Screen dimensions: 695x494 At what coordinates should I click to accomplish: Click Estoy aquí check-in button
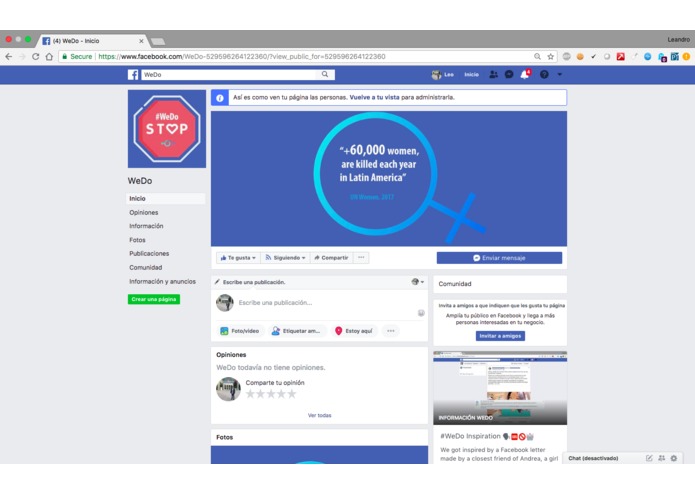(x=354, y=331)
